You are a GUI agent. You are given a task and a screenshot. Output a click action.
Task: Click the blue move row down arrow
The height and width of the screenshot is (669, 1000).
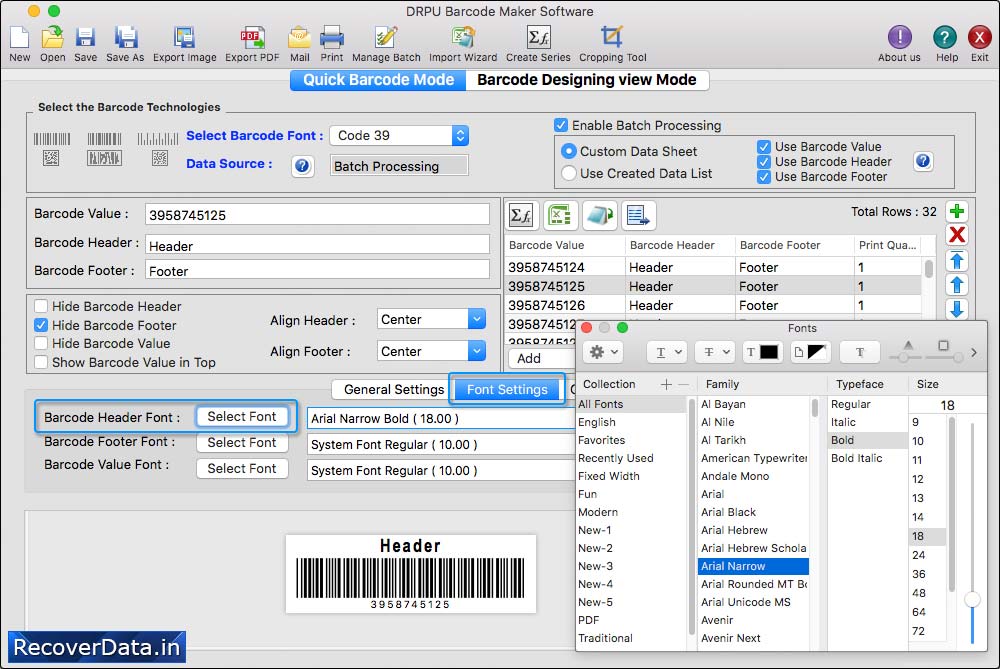(x=957, y=309)
